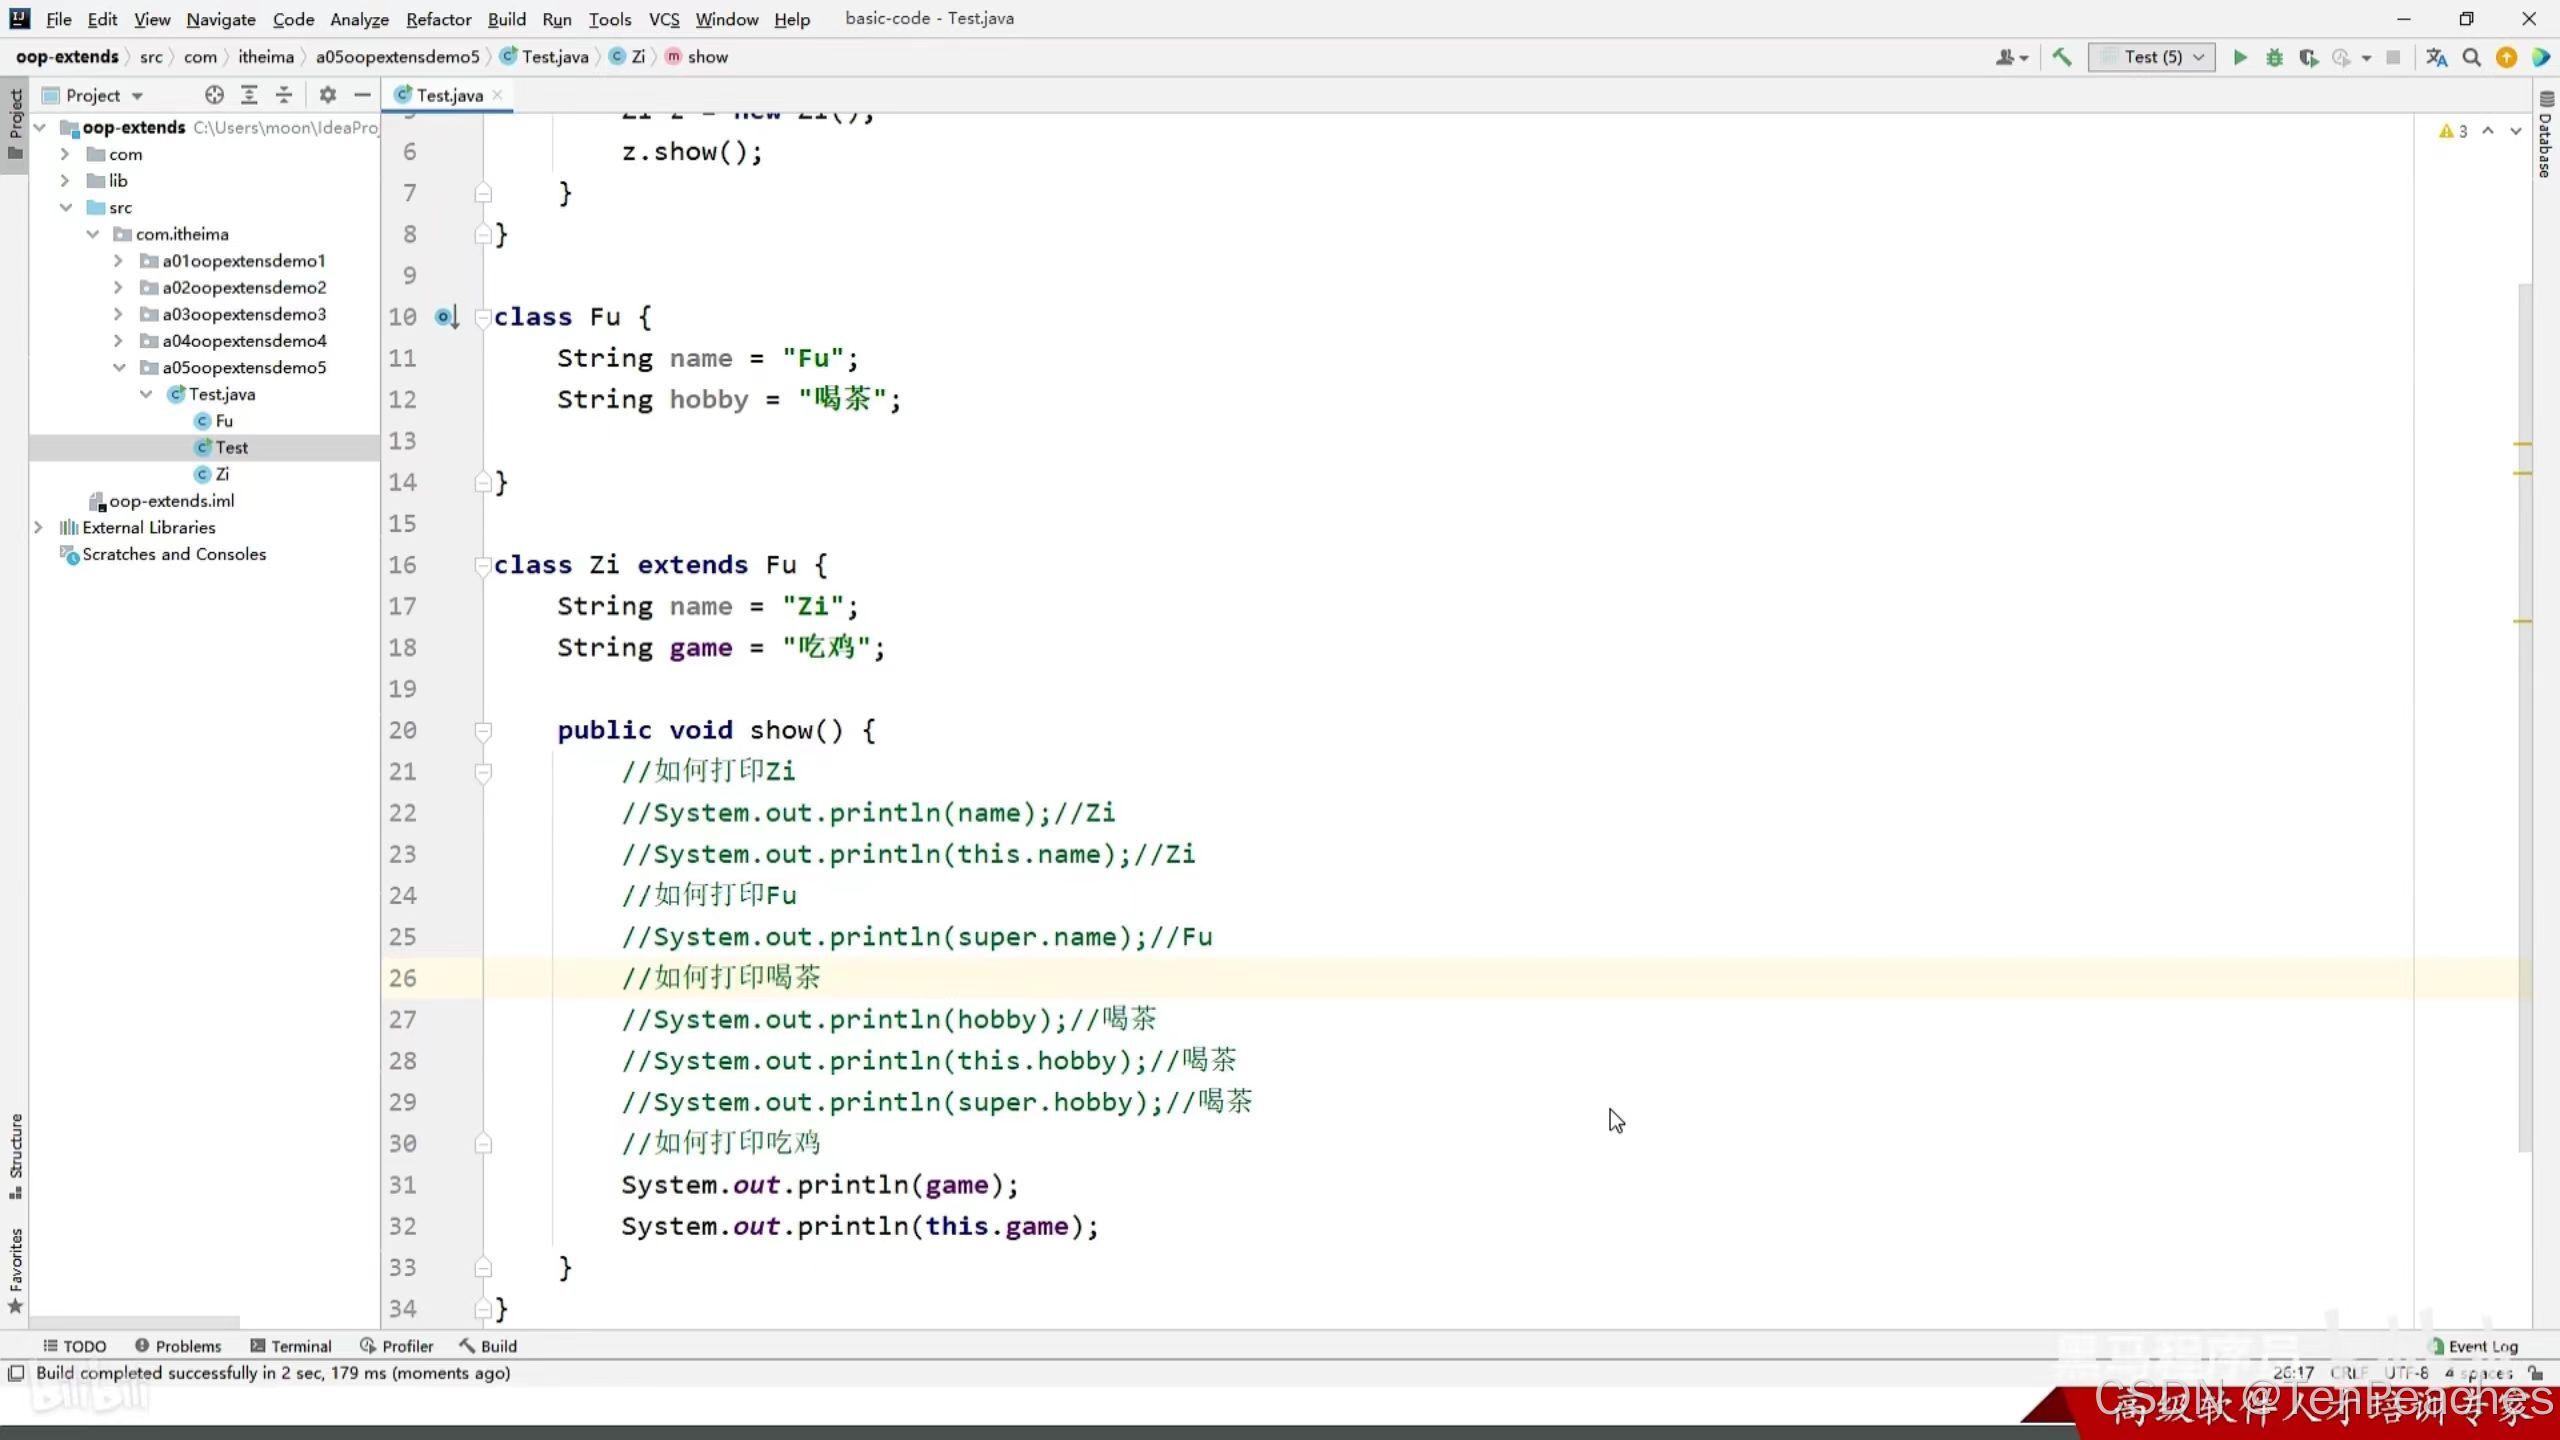Toggle read-only lock icon in status bar
The height and width of the screenshot is (1440, 2560).
click(2535, 1373)
